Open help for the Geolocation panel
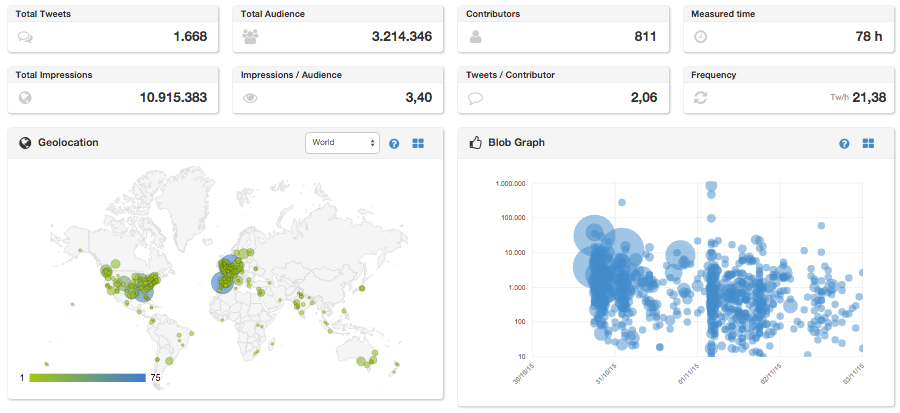The image size is (900, 413). tap(394, 143)
